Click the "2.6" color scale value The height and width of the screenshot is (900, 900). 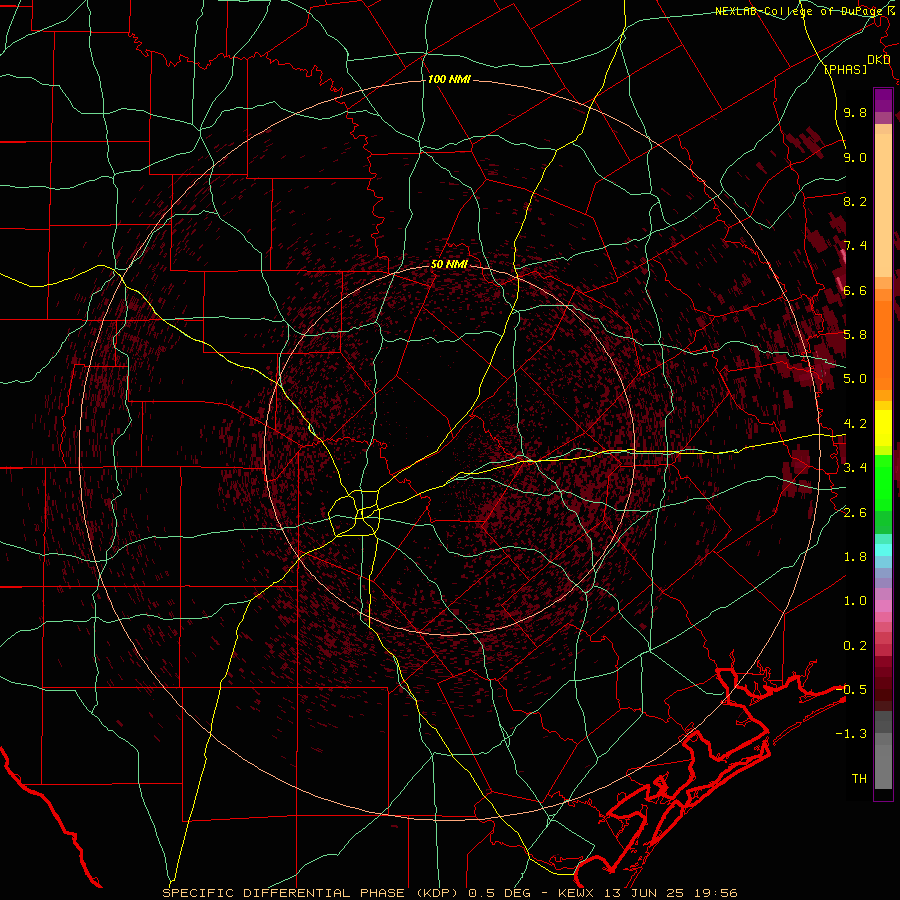point(855,513)
